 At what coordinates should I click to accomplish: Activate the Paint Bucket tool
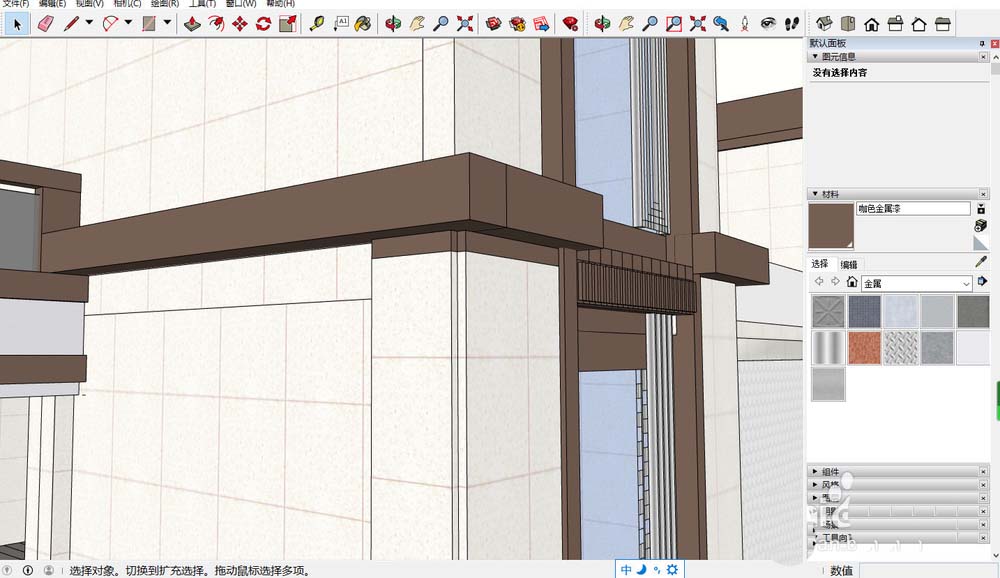363,24
